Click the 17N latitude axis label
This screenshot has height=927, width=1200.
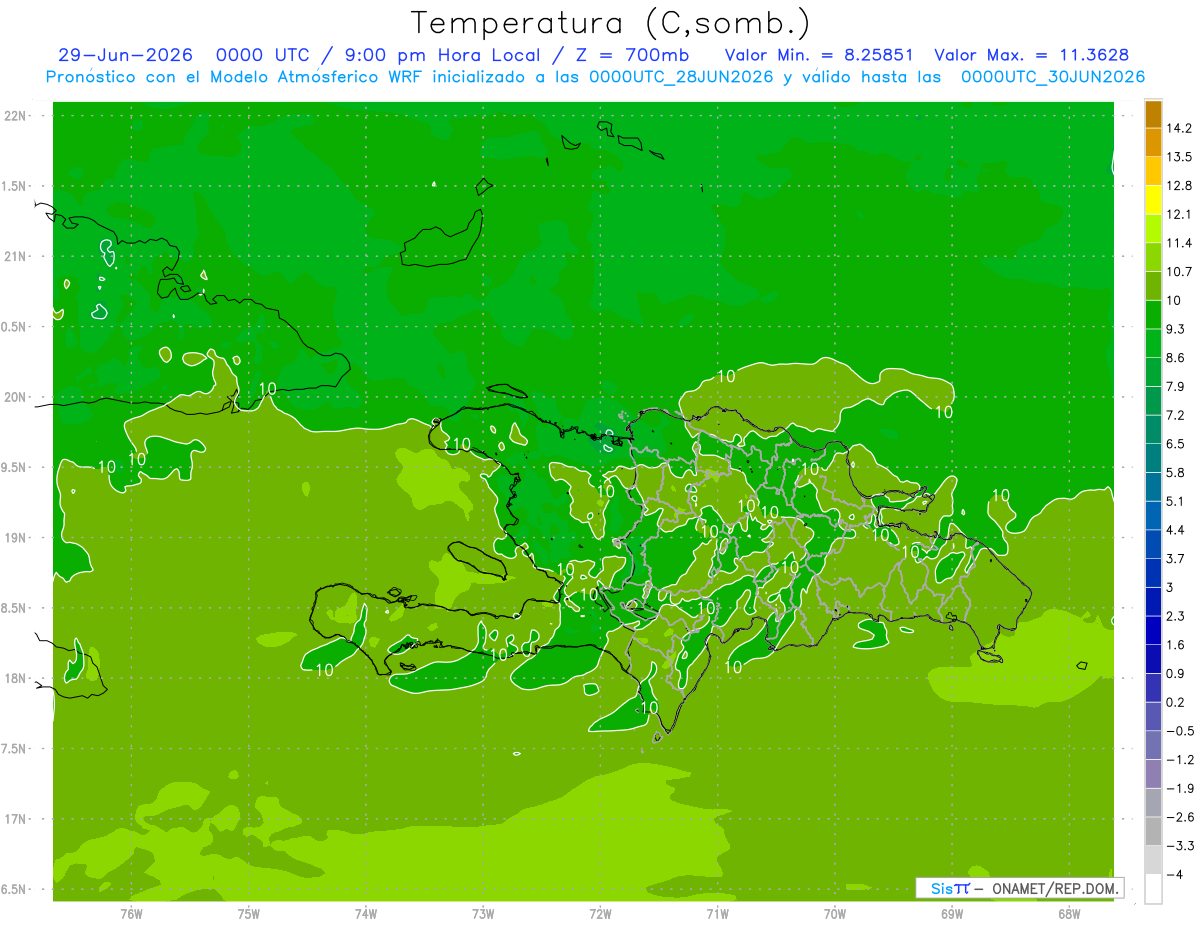coord(16,819)
